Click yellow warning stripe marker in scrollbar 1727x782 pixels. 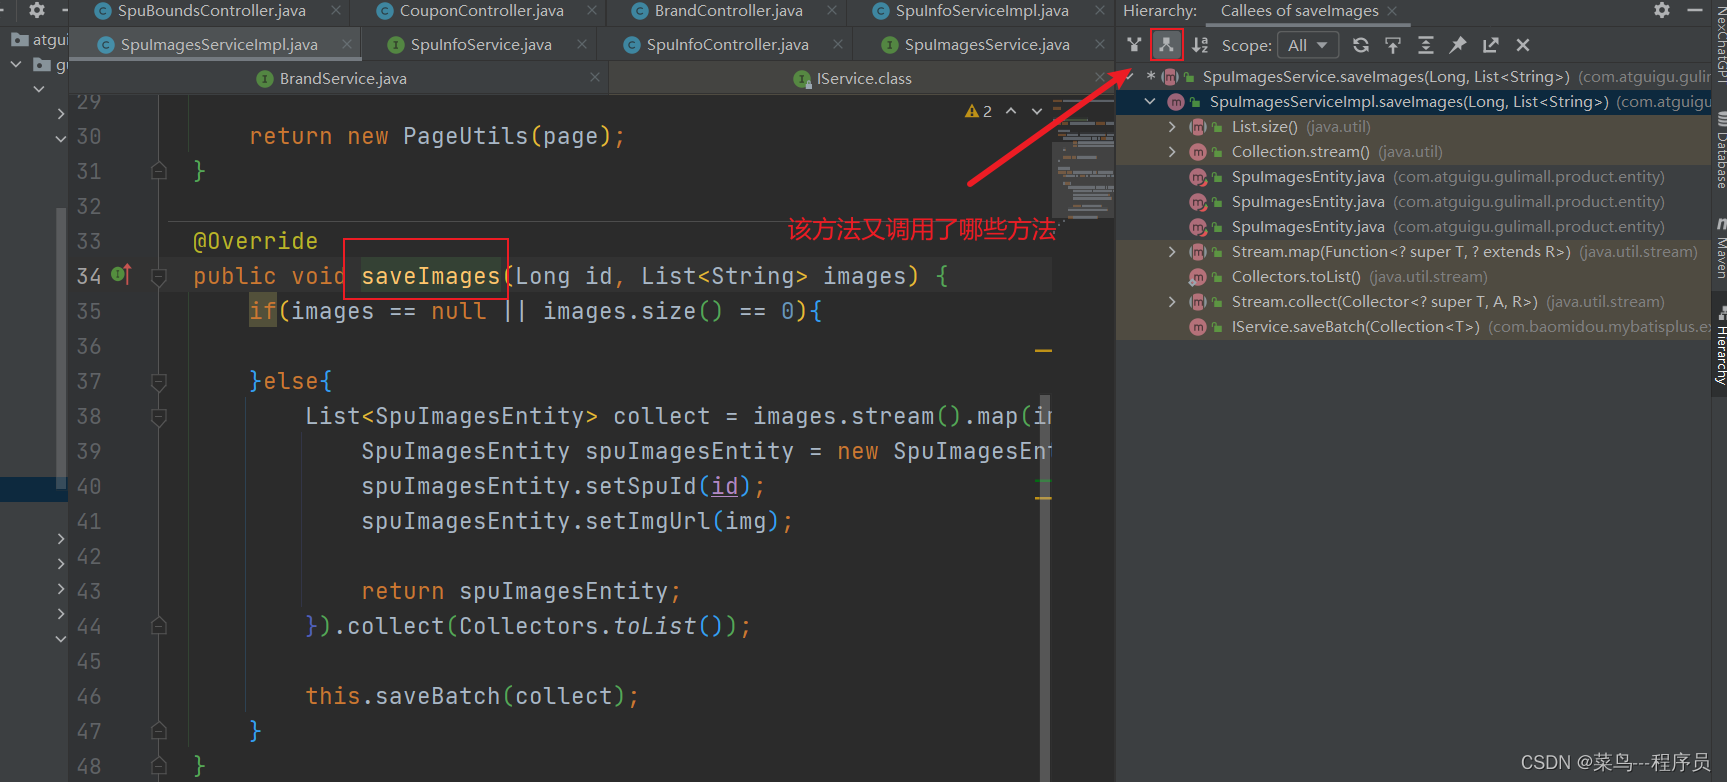(1043, 351)
